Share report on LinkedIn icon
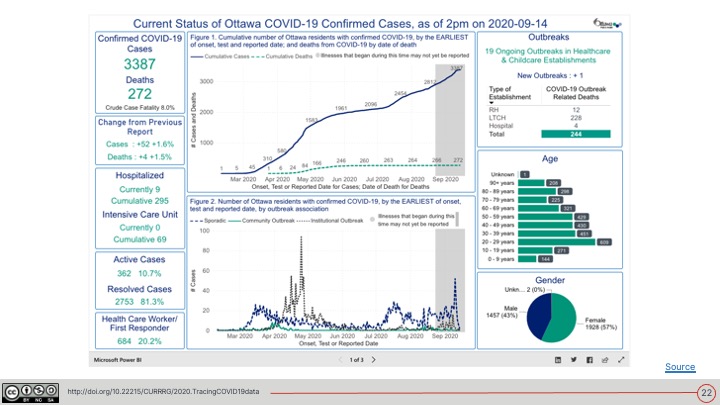Screen dimensions: 720x405 pos(558,360)
